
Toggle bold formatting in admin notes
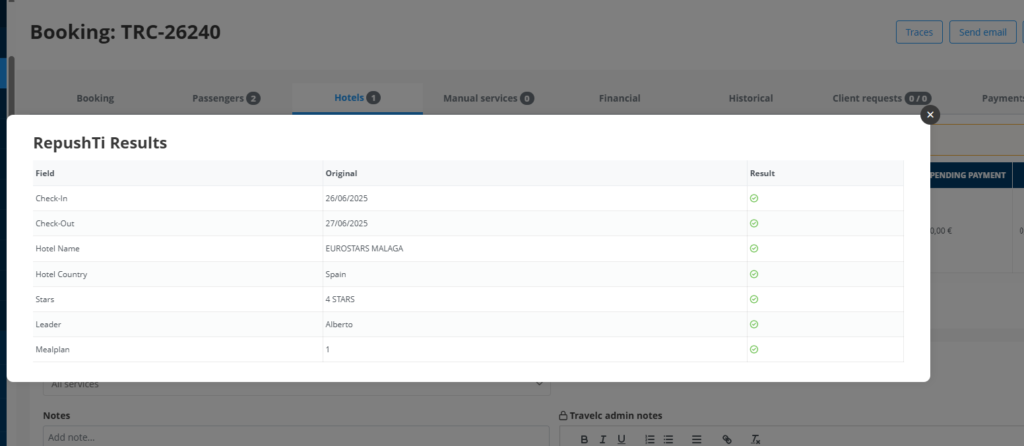(580, 439)
